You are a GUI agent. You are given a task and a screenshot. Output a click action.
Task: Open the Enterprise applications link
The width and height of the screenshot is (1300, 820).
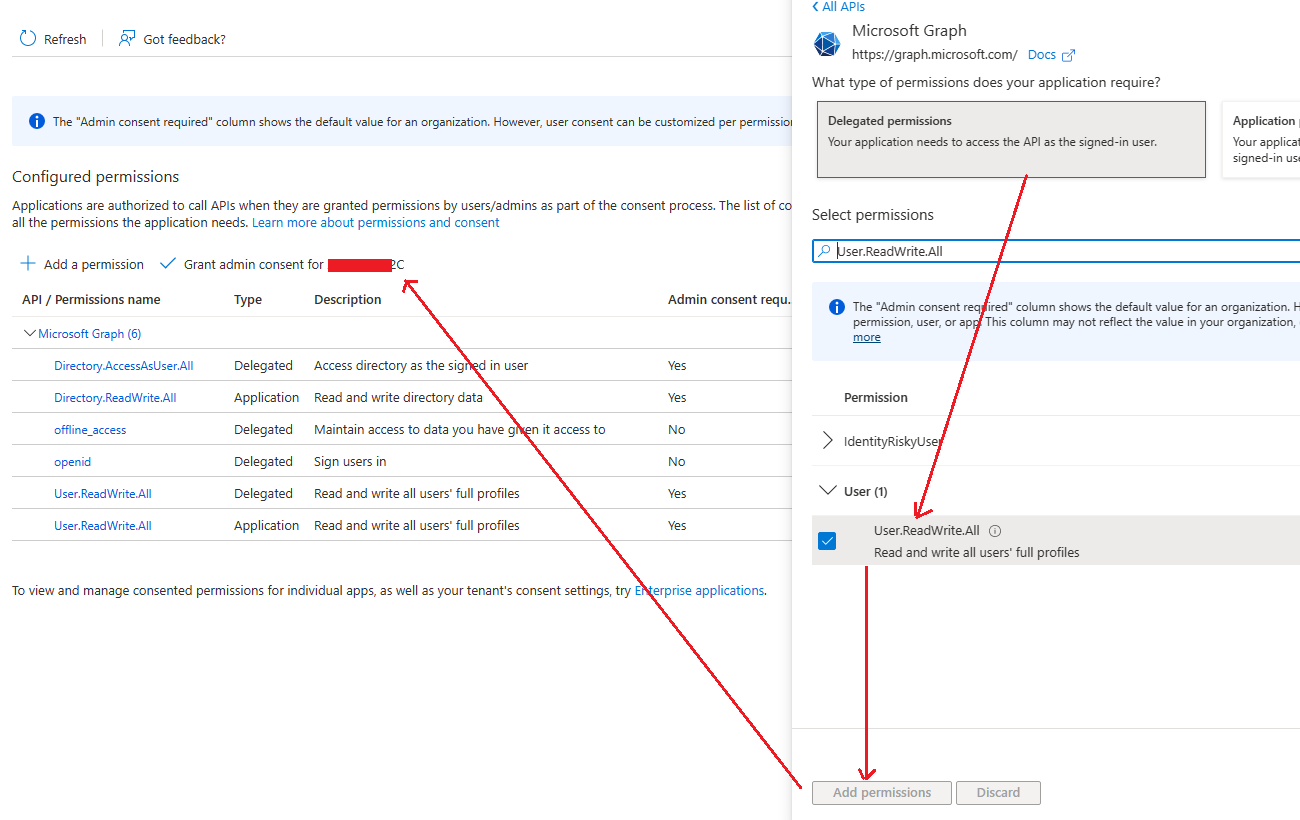coord(698,590)
